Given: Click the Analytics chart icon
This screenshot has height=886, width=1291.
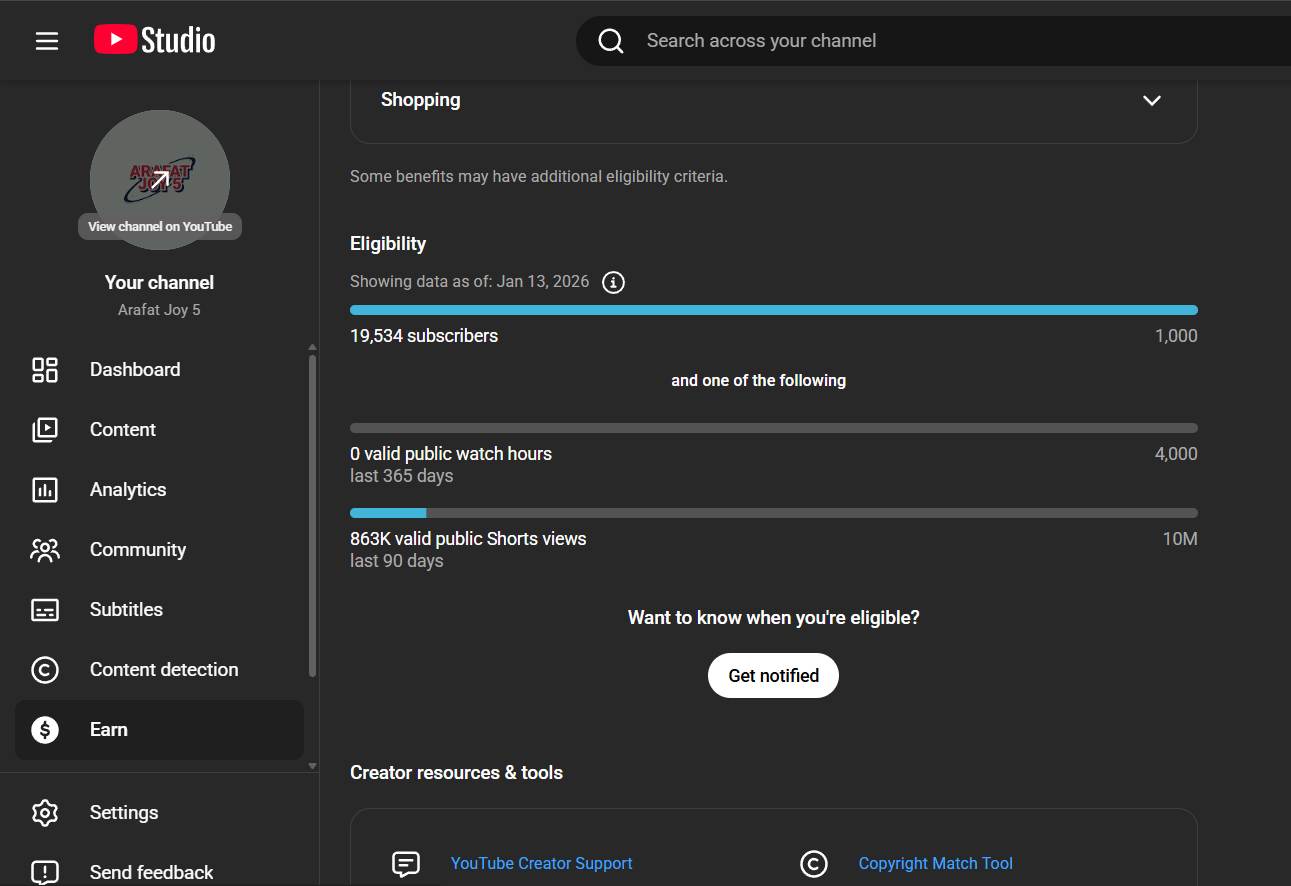Looking at the screenshot, I should [45, 490].
